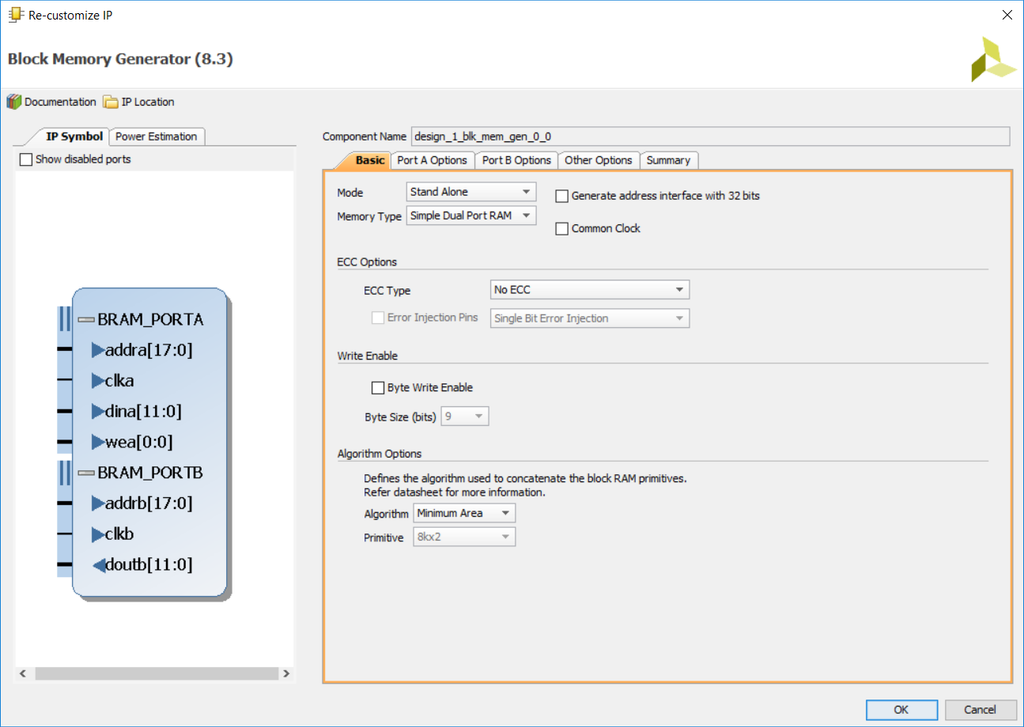1024x727 pixels.
Task: Close the Re-customize IP dialog
Action: (x=1007, y=15)
